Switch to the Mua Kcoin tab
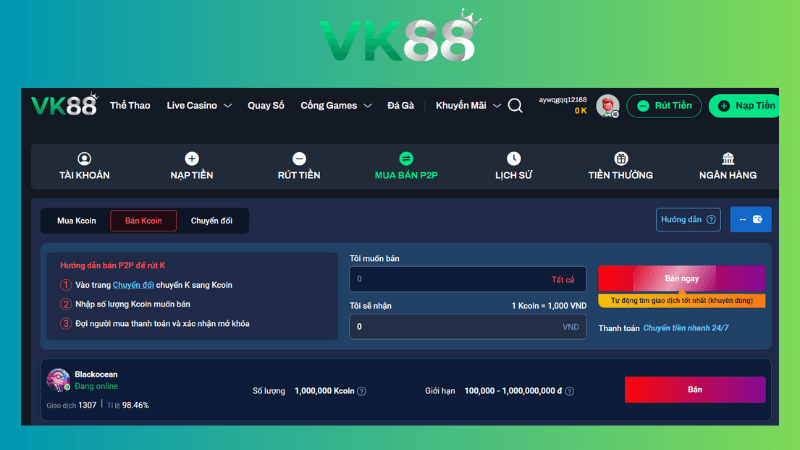Image resolution: width=800 pixels, height=450 pixels. pyautogui.click(x=77, y=221)
